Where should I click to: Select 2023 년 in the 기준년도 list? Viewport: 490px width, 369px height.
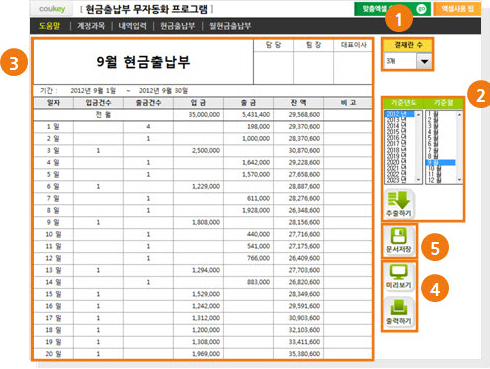tap(400, 180)
